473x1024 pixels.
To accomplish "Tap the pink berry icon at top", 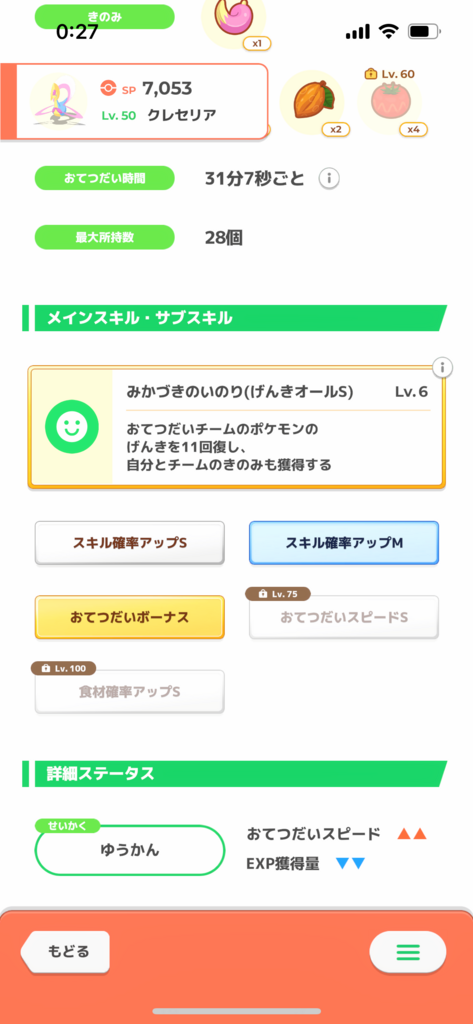I will [234, 20].
